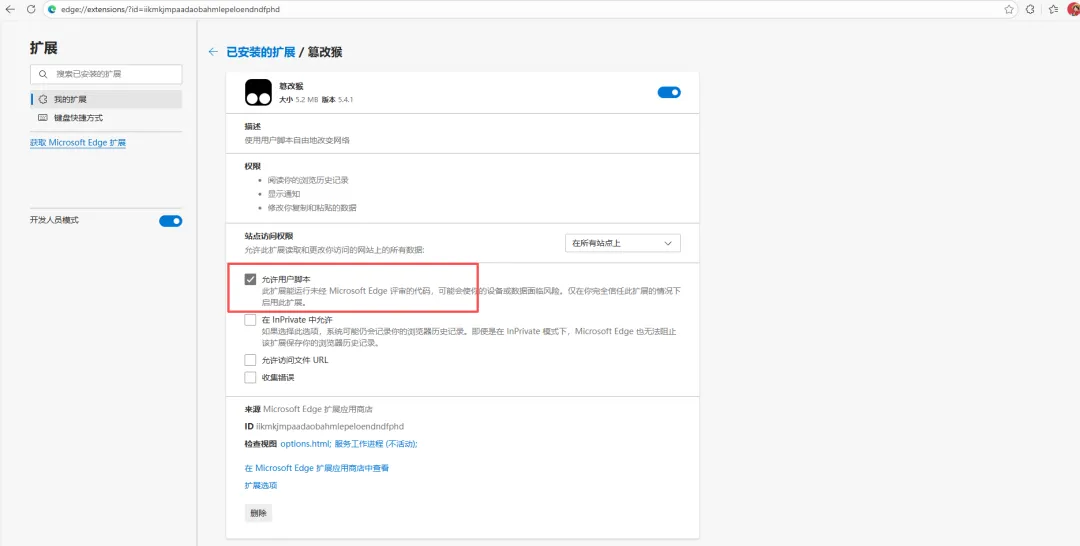Reload the page with the refresh icon
Viewport: 1080px width, 546px height.
click(x=31, y=10)
